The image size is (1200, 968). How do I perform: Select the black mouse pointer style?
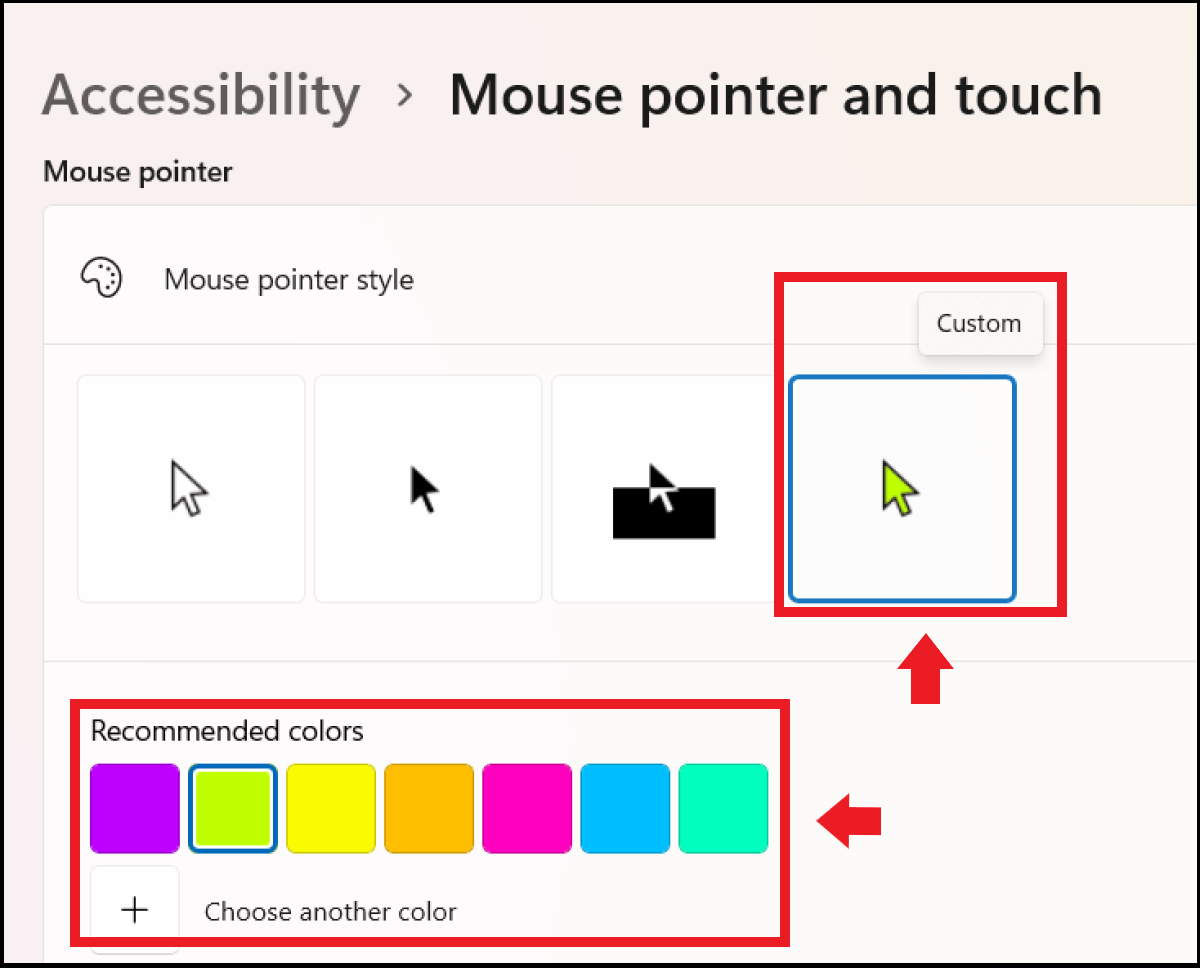coord(428,488)
